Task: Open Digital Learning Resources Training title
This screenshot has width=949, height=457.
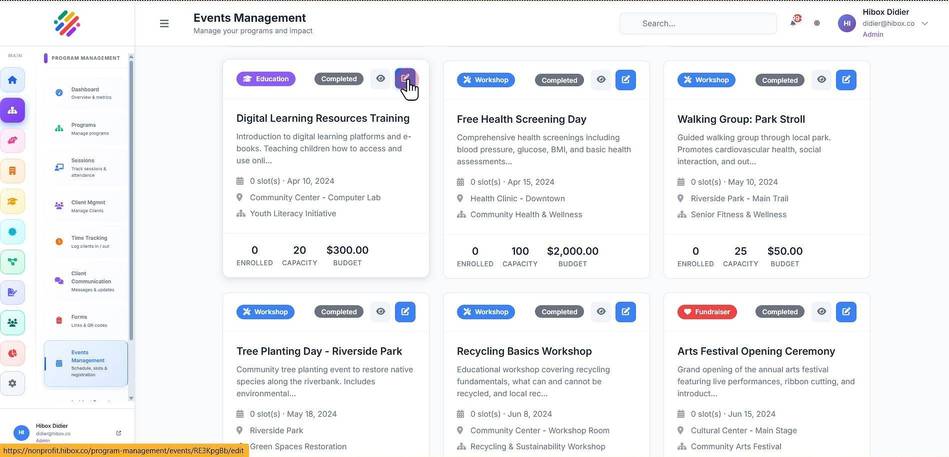Action: point(323,118)
